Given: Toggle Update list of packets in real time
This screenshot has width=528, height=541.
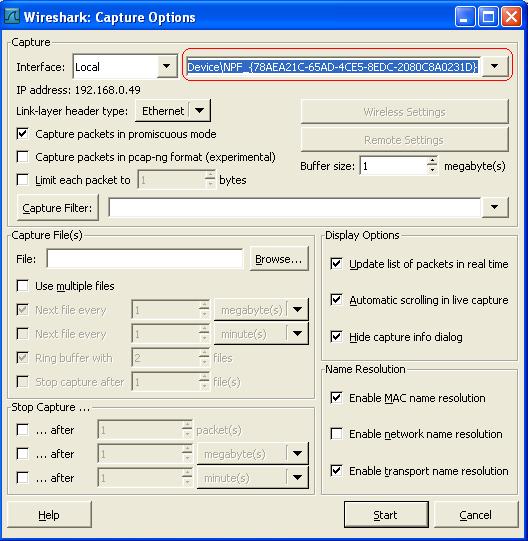Looking at the screenshot, I should (x=336, y=264).
